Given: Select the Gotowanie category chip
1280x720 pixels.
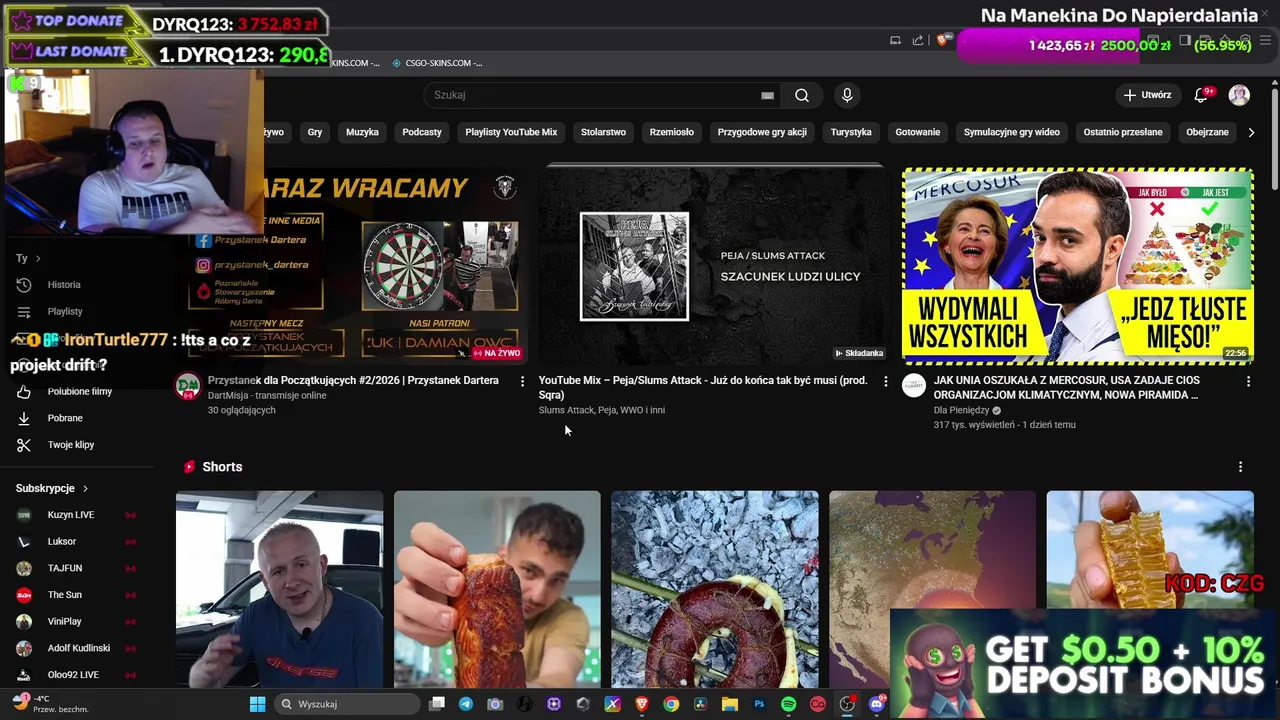Looking at the screenshot, I should click(x=918, y=132).
